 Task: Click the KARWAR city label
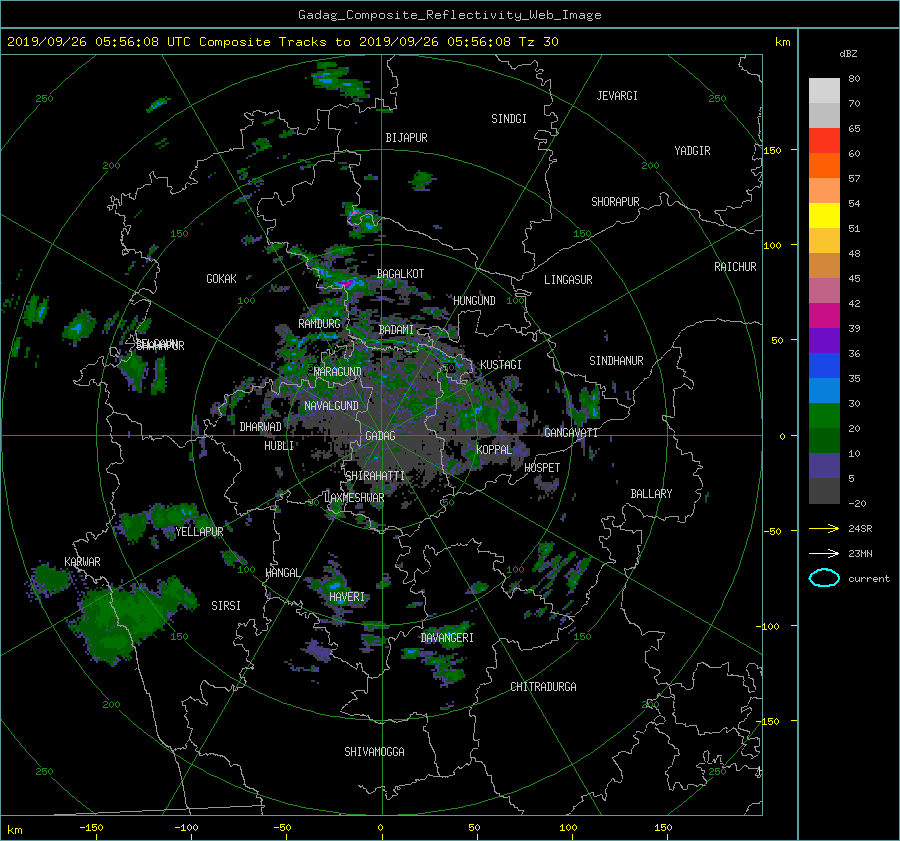point(83,562)
